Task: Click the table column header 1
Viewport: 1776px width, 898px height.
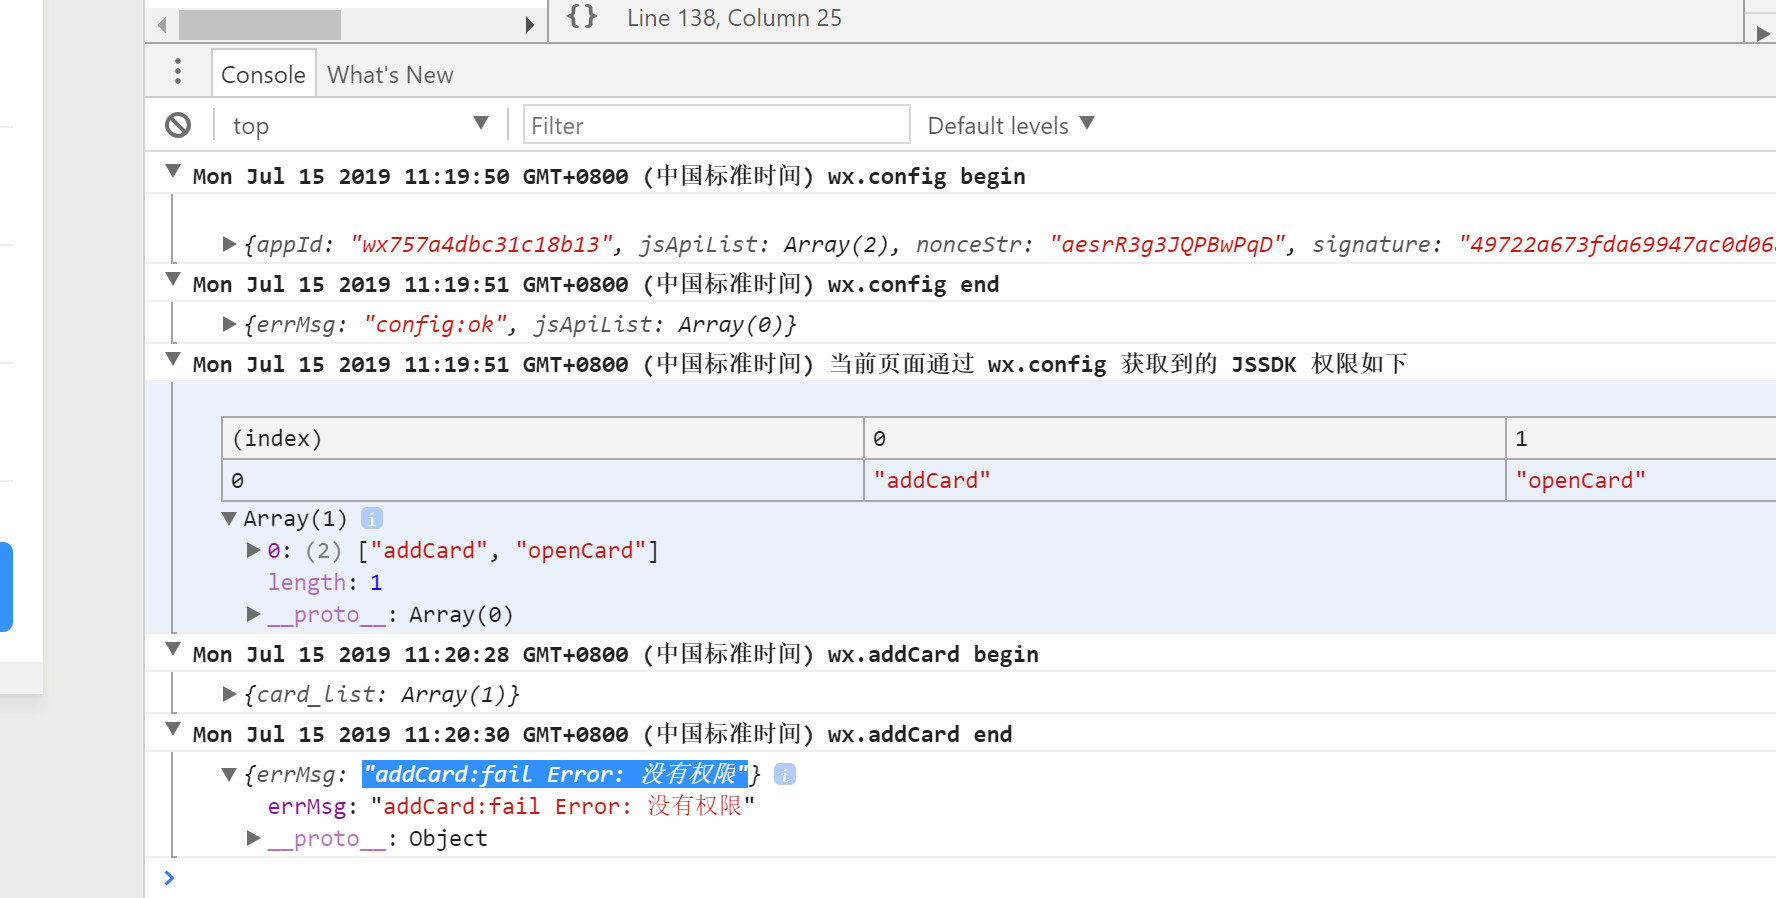Action: coord(1641,438)
